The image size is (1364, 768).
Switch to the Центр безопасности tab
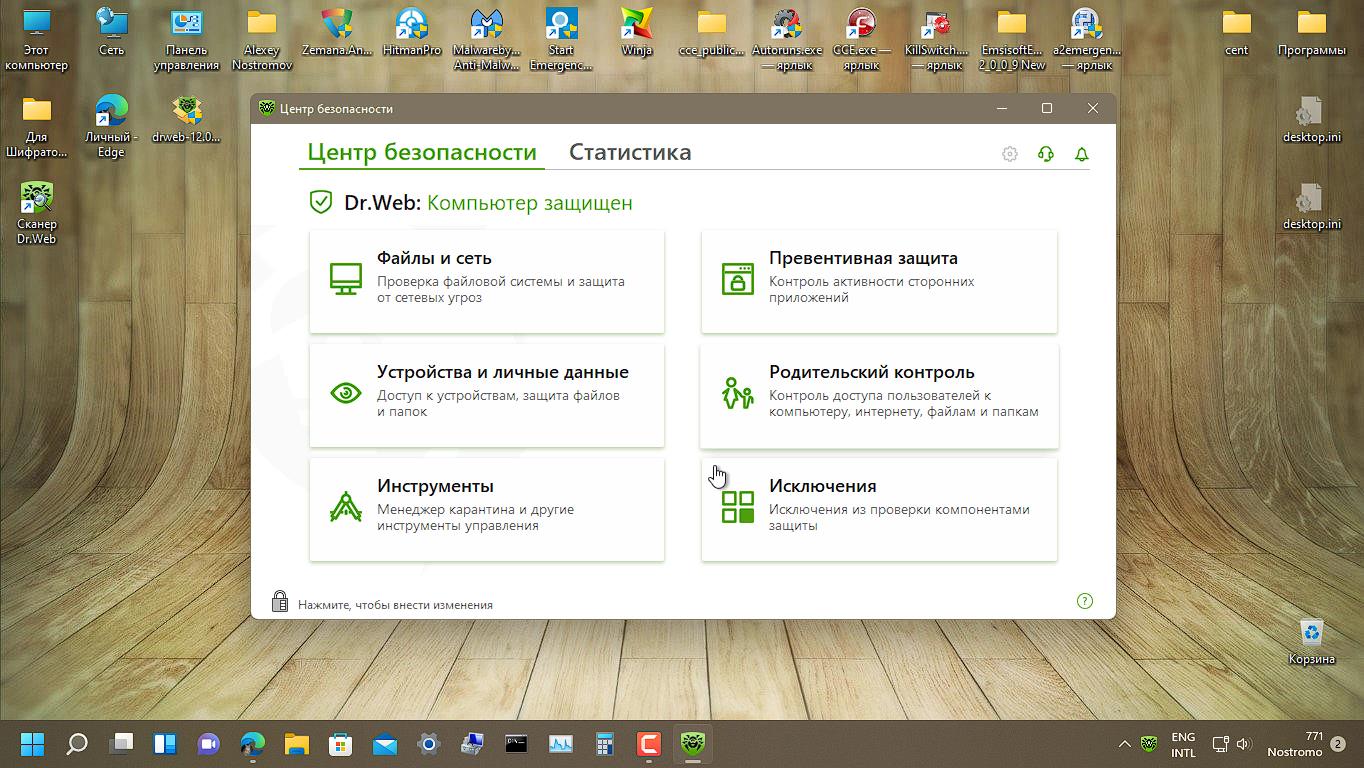click(422, 153)
